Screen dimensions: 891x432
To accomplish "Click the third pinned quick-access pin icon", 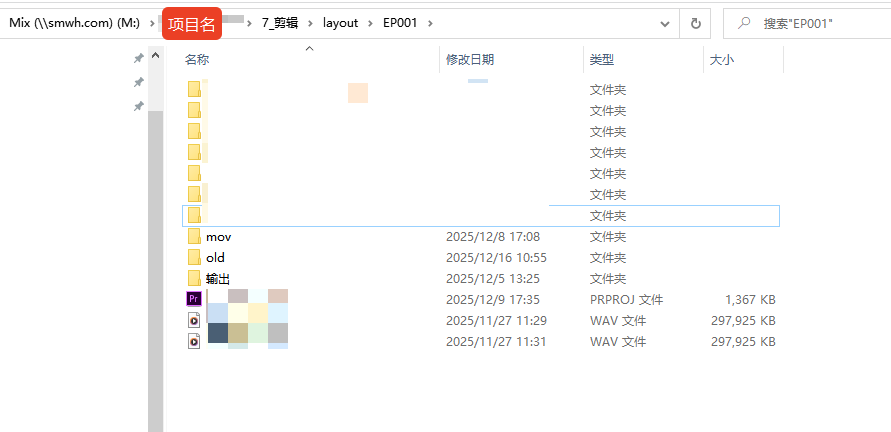I will point(138,106).
